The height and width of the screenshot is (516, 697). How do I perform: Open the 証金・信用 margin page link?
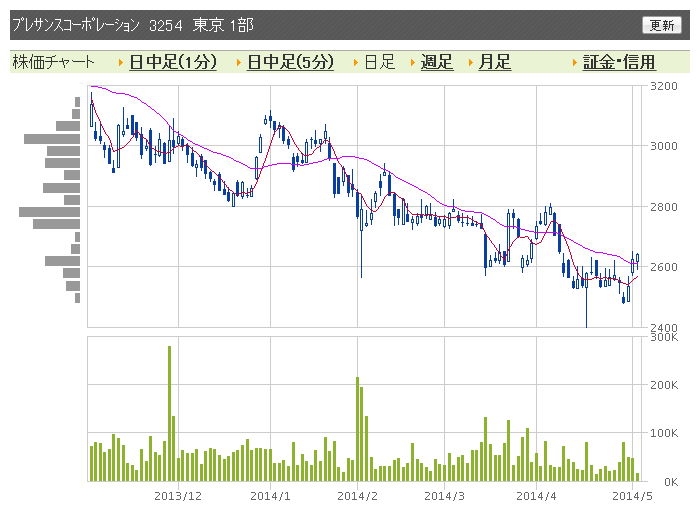[619, 62]
